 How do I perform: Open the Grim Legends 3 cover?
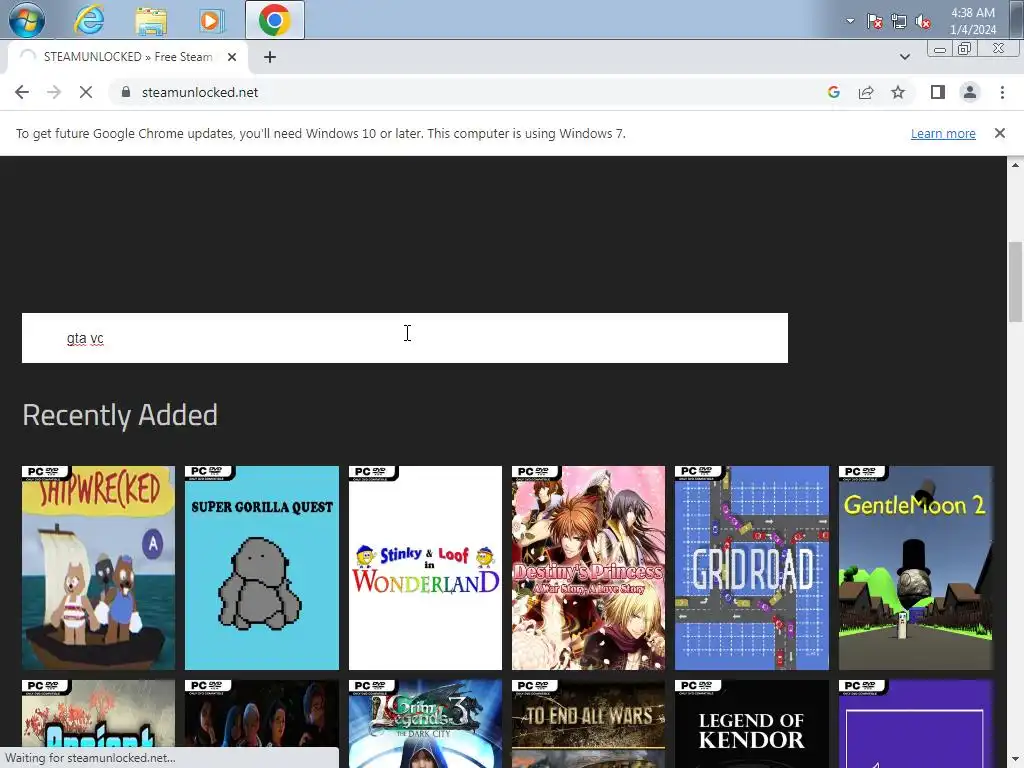(x=425, y=724)
